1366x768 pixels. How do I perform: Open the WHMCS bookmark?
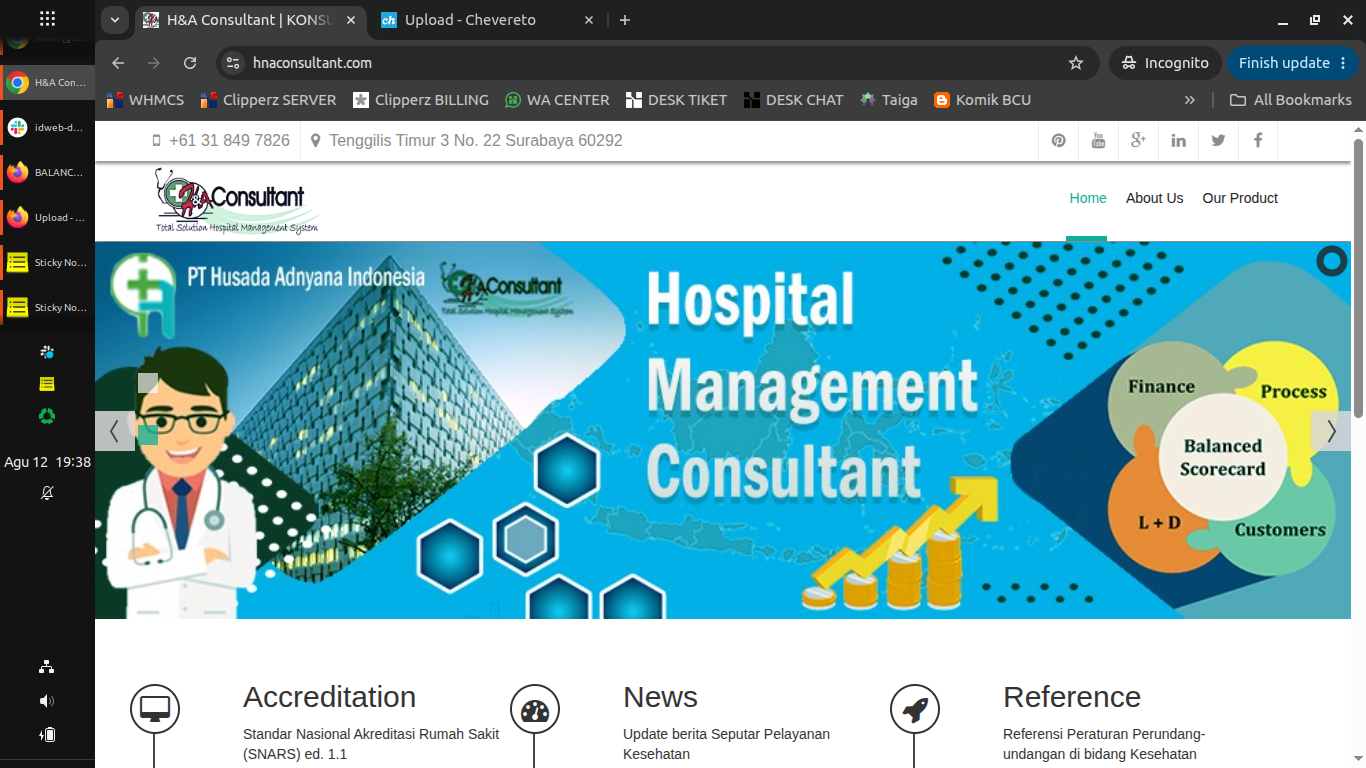point(146,100)
